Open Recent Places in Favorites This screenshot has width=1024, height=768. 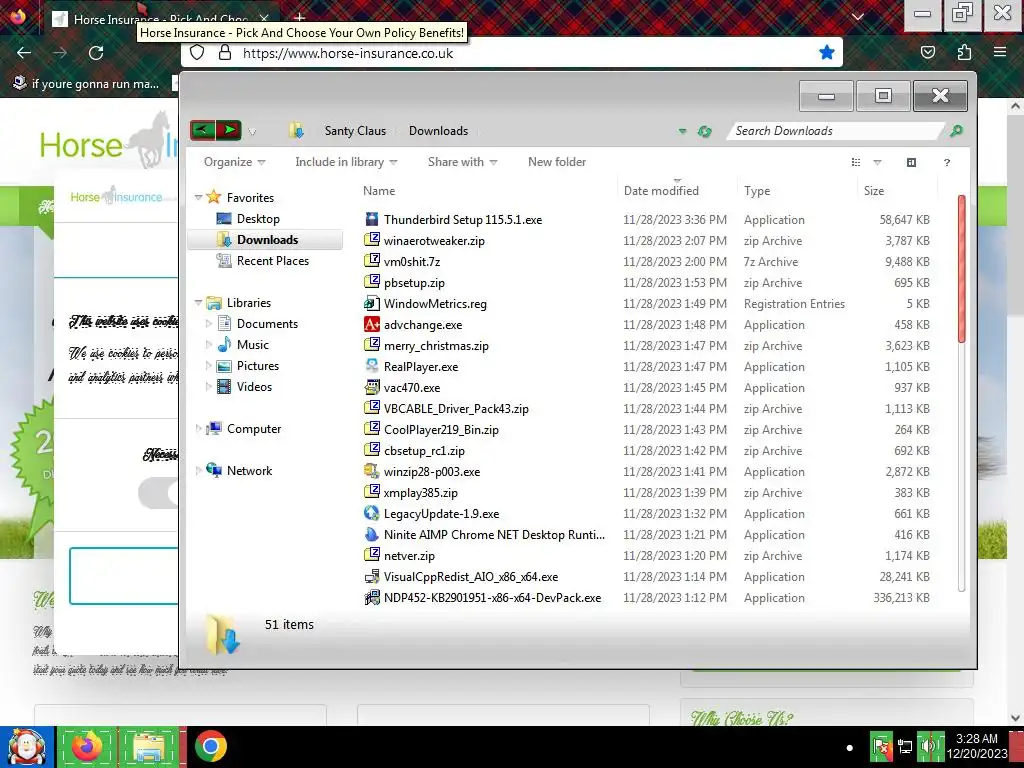pyautogui.click(x=272, y=261)
